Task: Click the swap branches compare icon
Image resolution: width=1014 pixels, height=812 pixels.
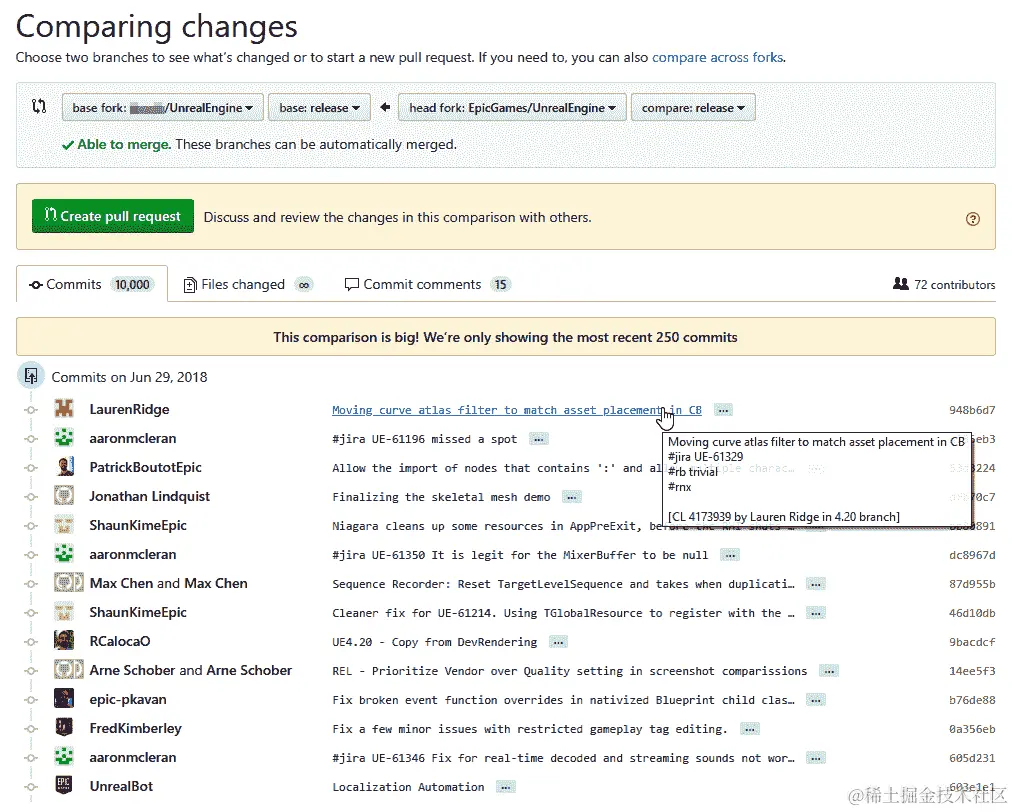Action: pos(39,107)
